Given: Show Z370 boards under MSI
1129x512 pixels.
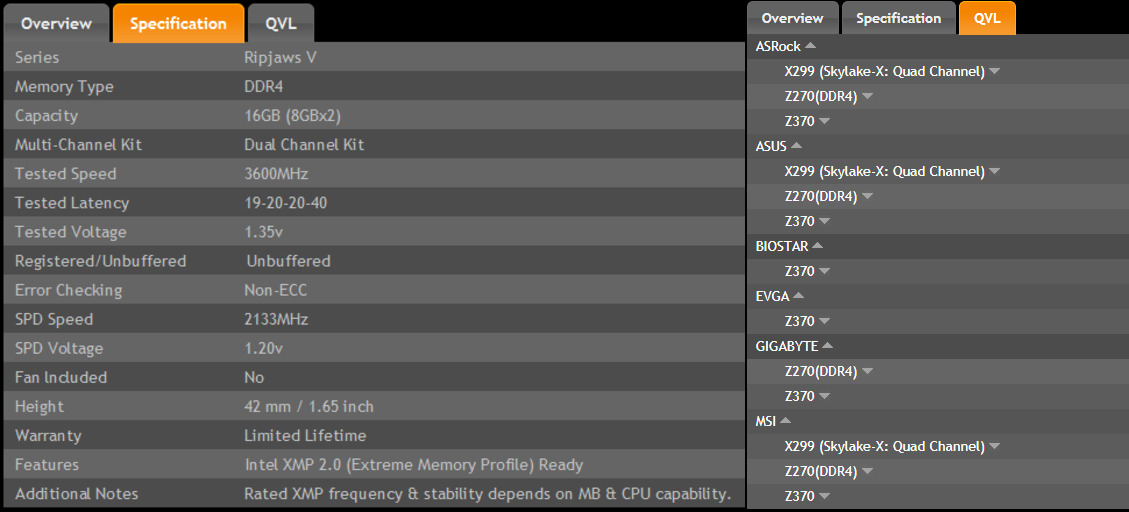Looking at the screenshot, I should tap(824, 496).
